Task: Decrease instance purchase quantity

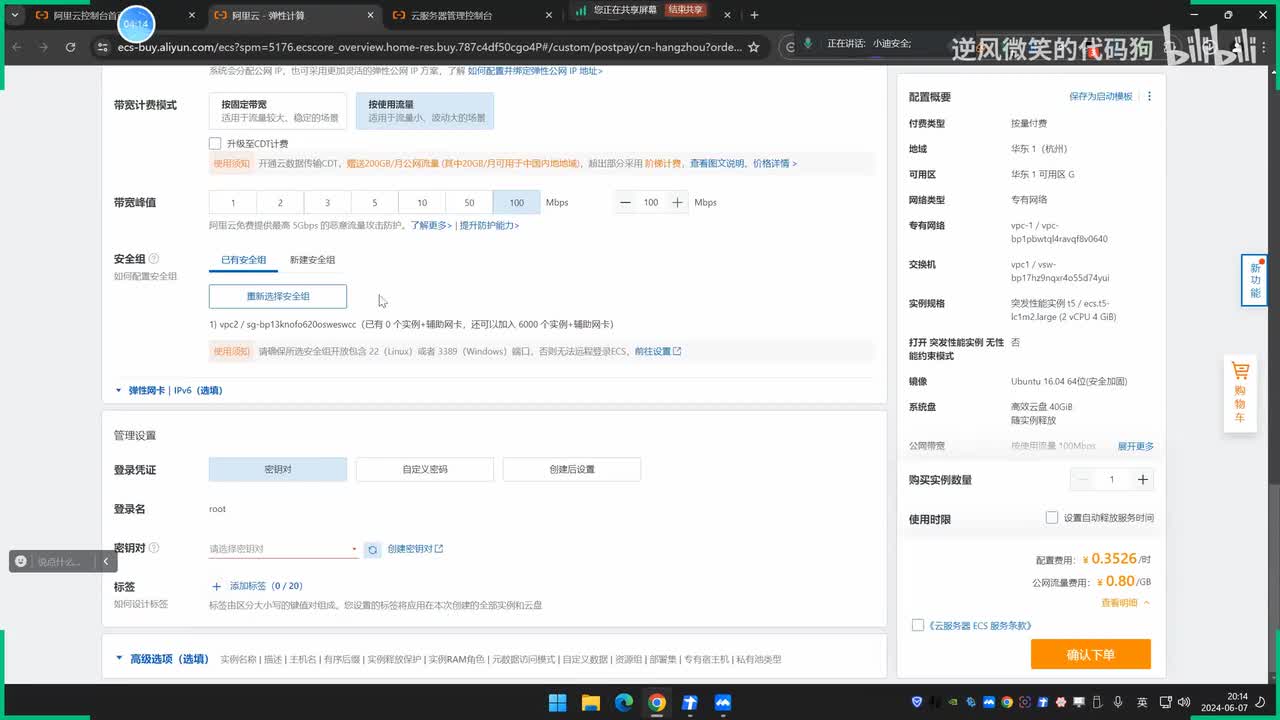Action: point(1082,479)
